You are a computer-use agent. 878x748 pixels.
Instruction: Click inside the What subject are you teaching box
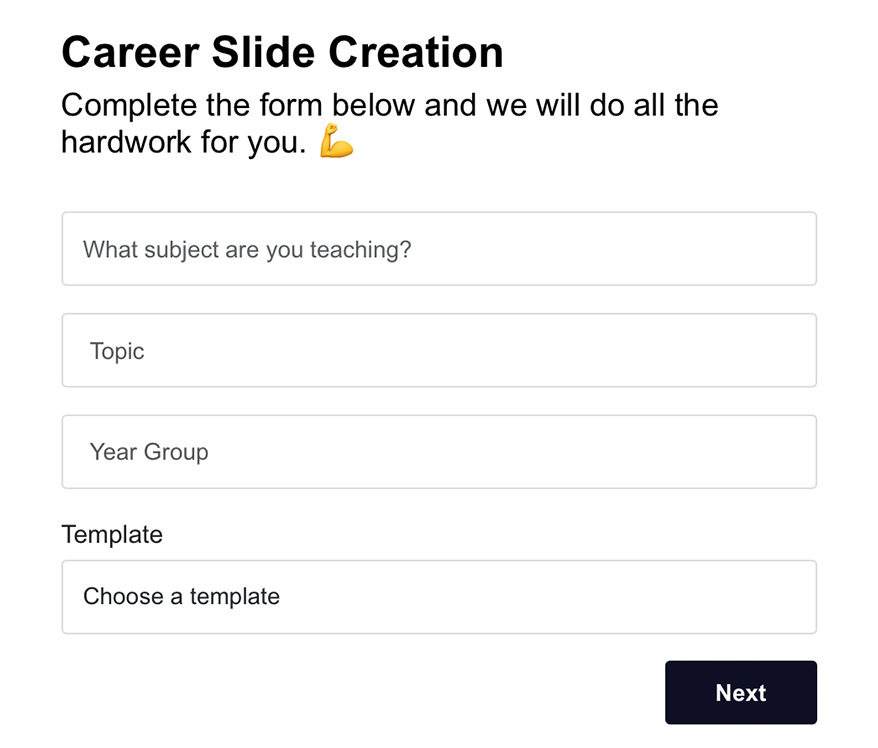(x=439, y=249)
